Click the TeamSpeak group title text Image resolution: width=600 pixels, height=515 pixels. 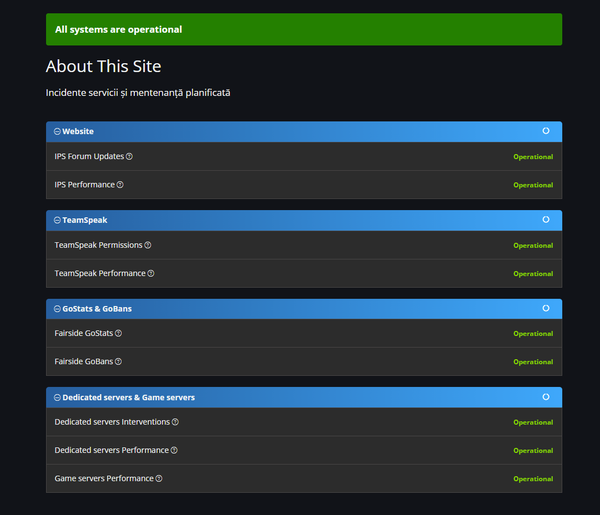85,220
